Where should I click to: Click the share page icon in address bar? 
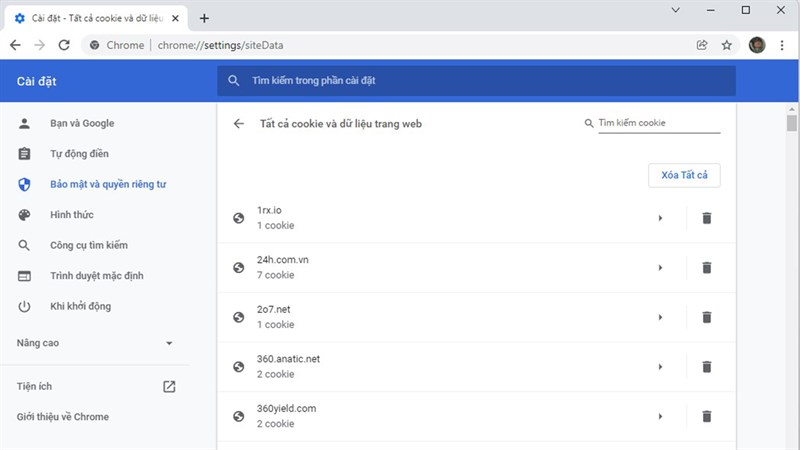[702, 45]
